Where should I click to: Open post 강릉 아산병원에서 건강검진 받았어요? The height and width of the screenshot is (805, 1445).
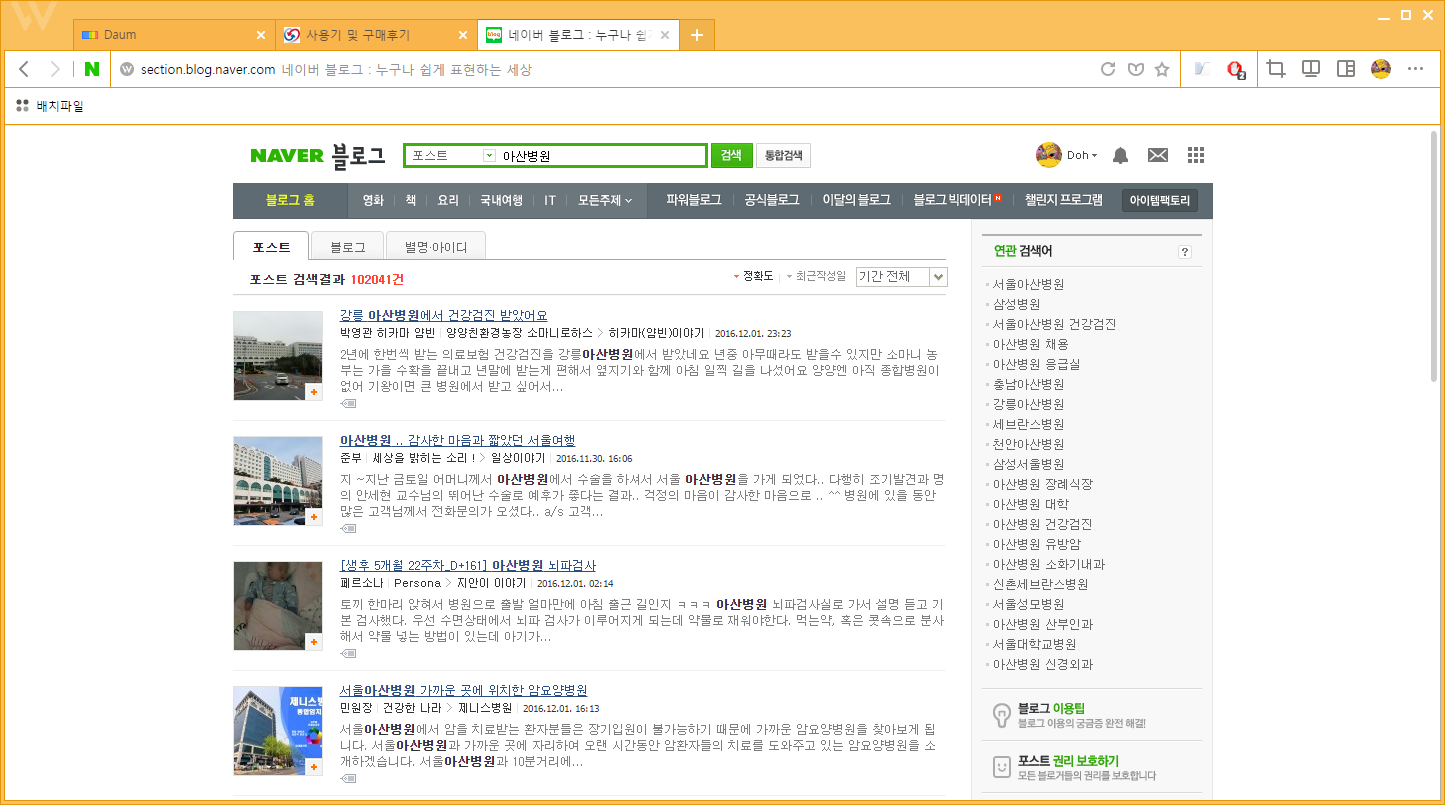[443, 315]
